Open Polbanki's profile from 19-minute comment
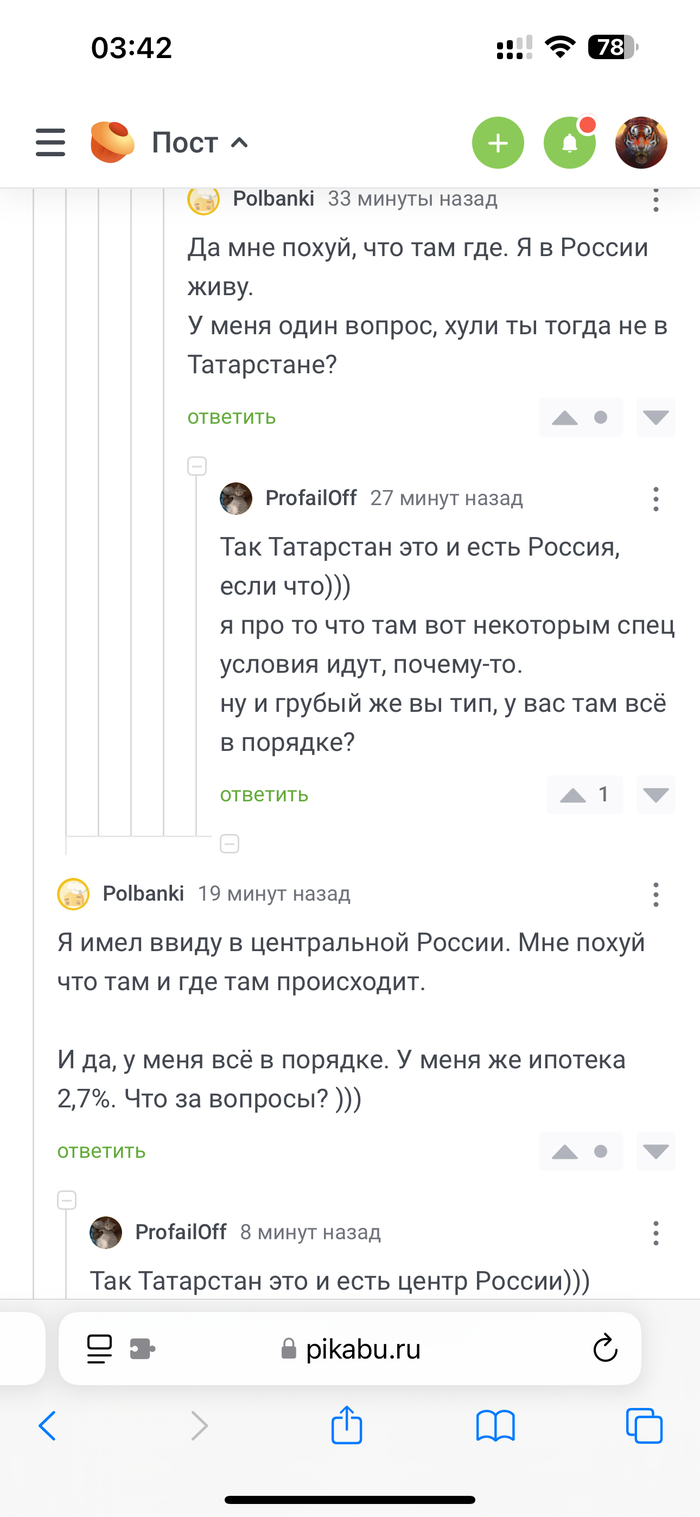The height and width of the screenshot is (1517, 700). click(x=143, y=894)
